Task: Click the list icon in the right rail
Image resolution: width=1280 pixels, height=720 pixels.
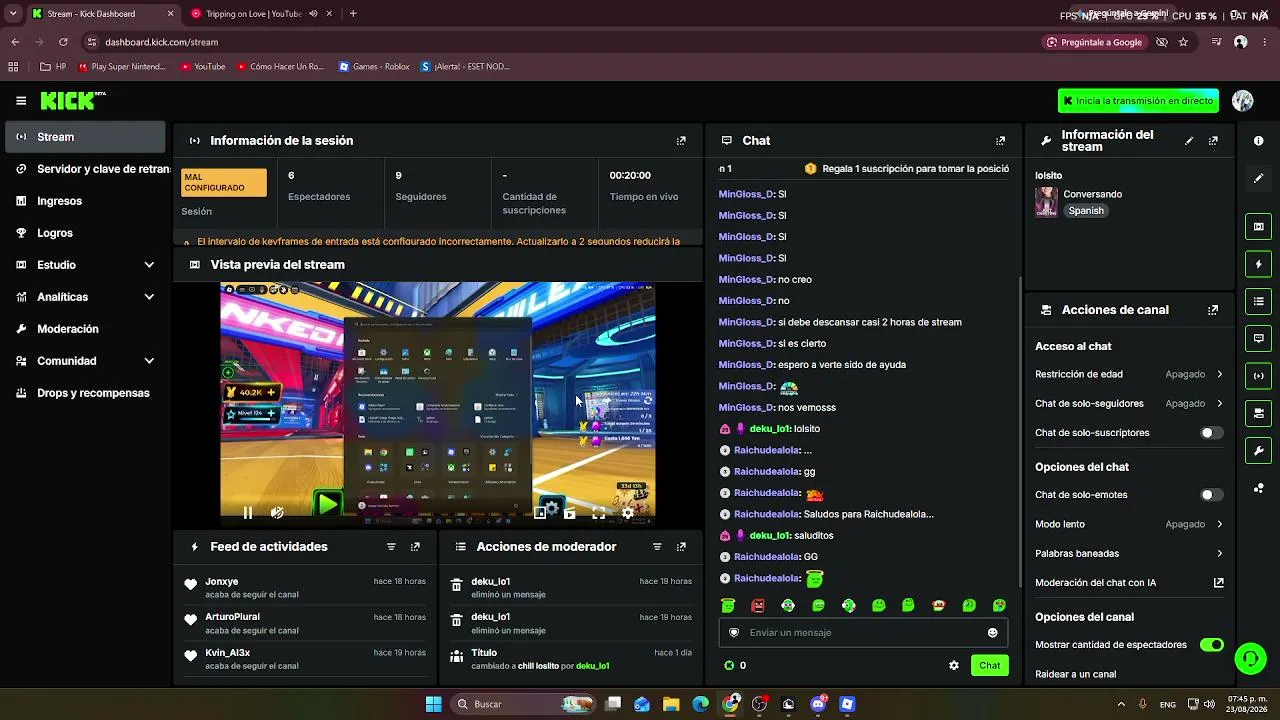Action: (x=1258, y=301)
